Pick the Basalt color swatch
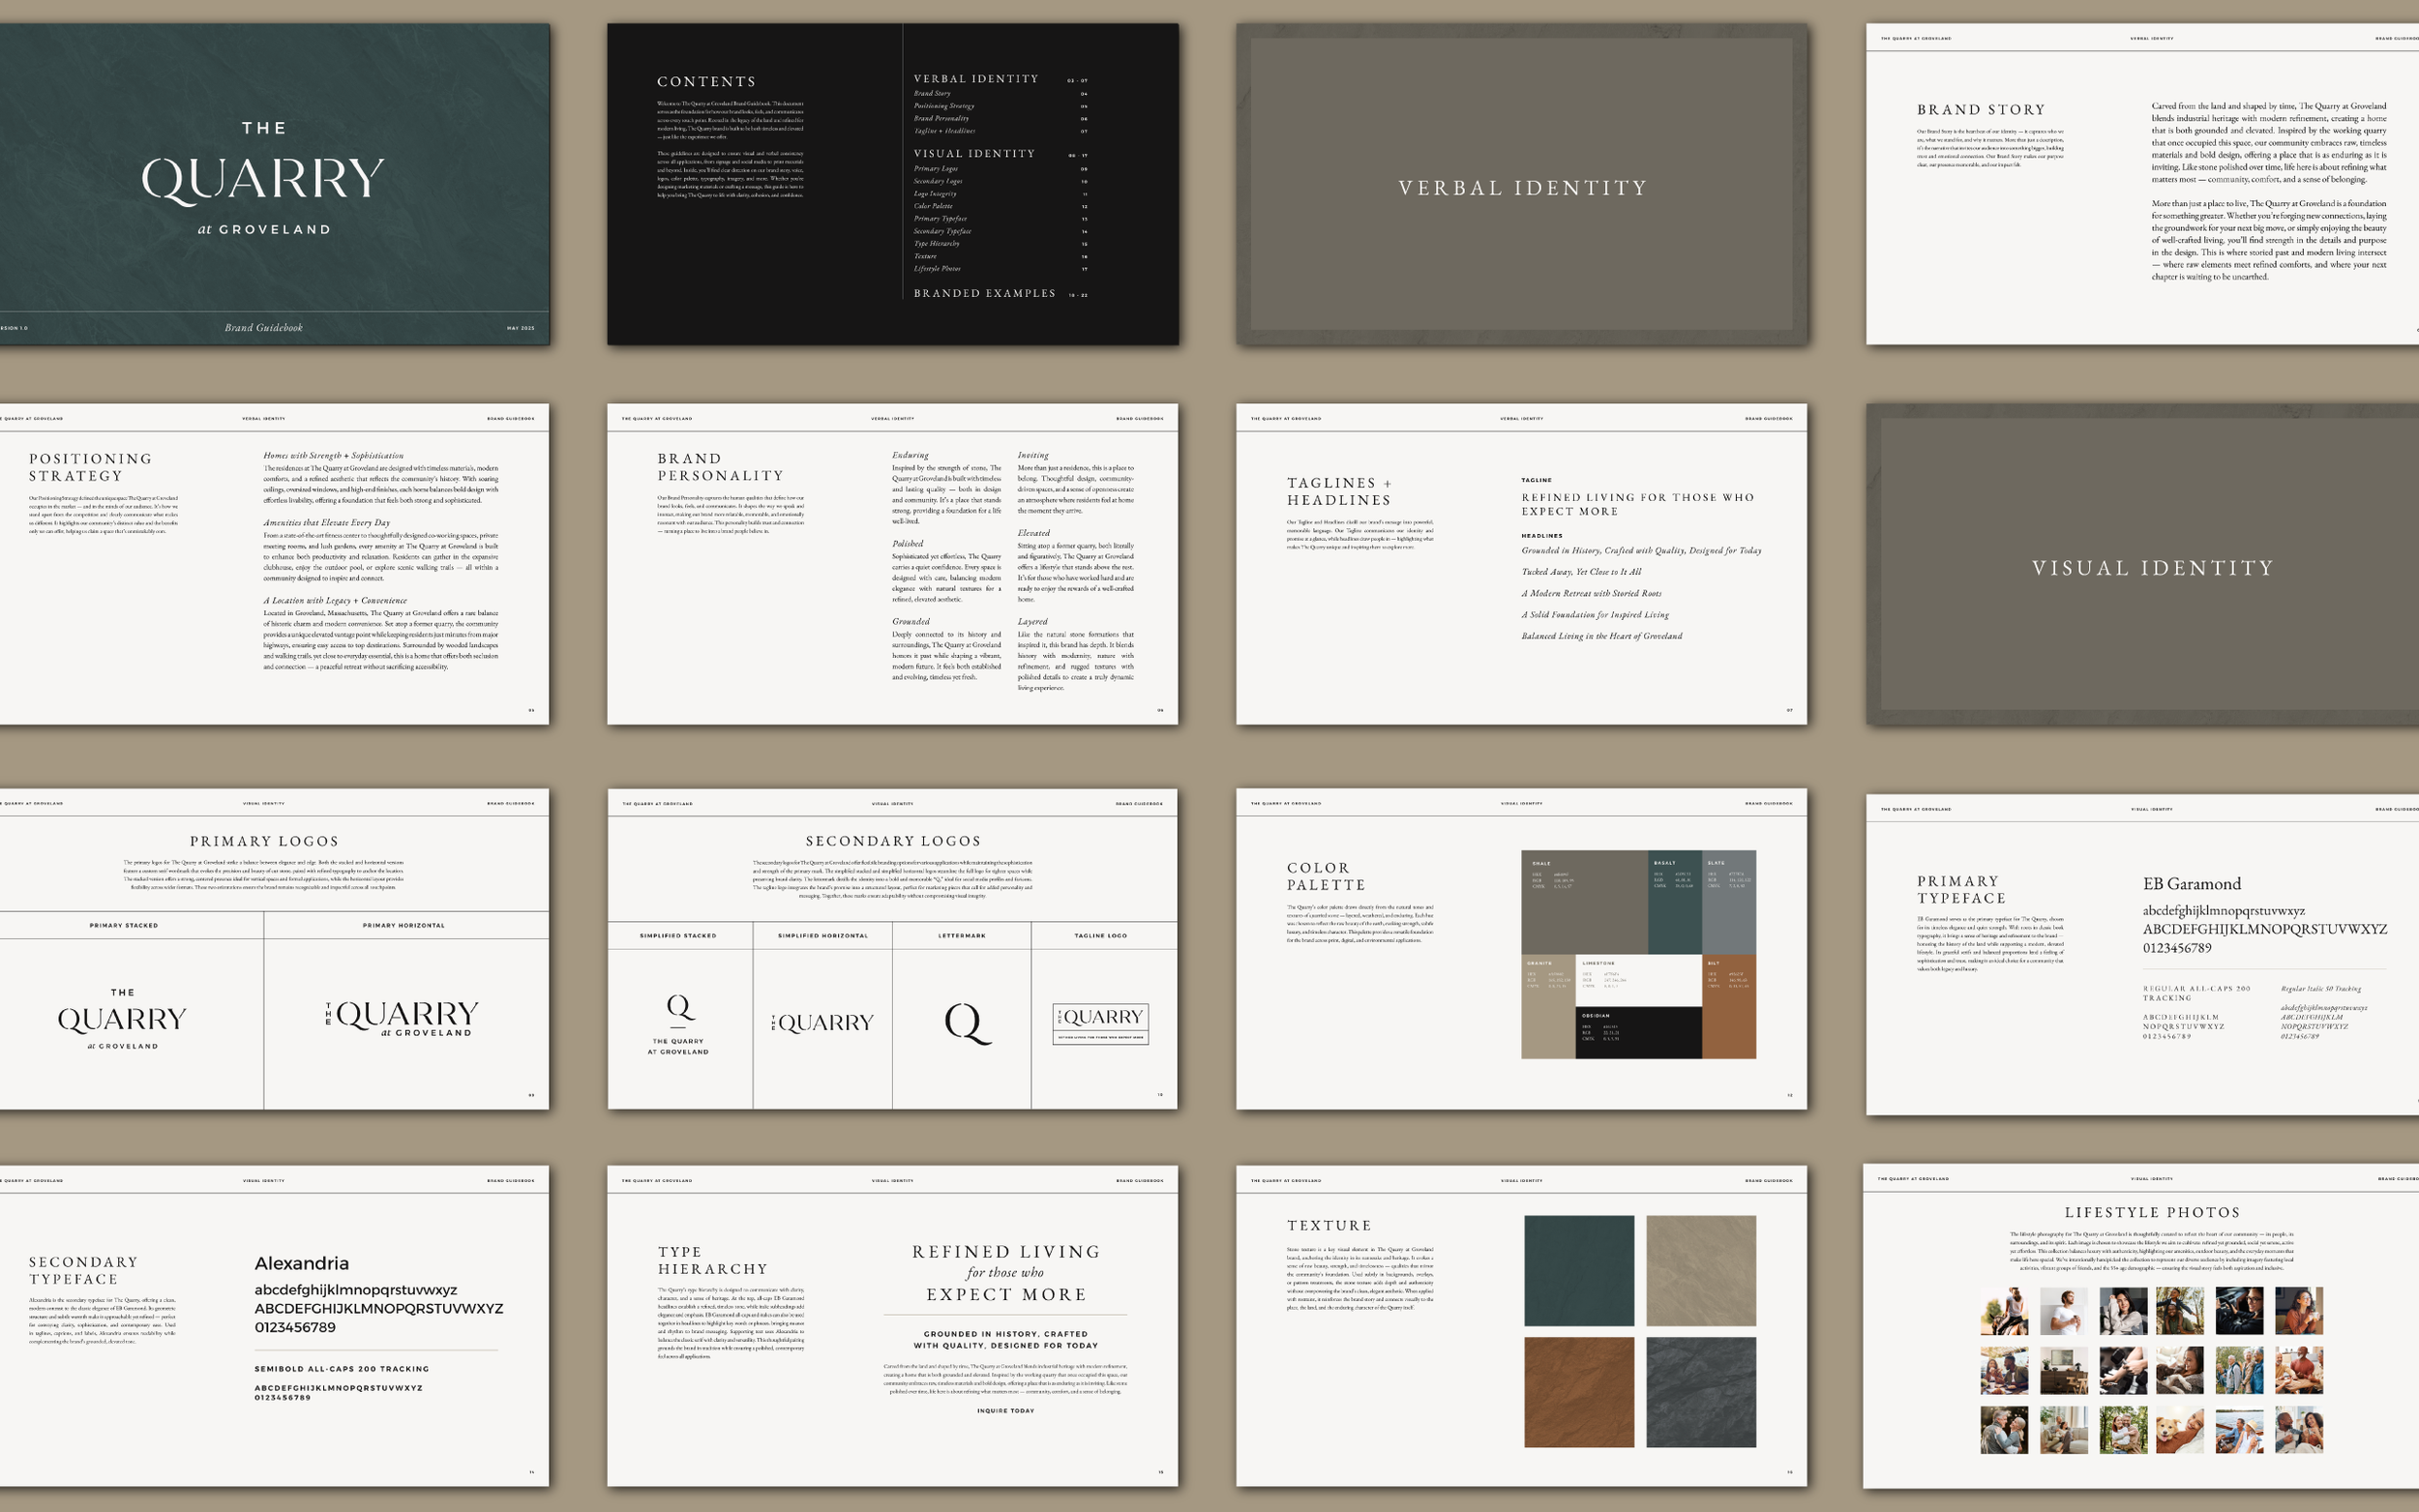2419x1512 pixels. (1675, 903)
